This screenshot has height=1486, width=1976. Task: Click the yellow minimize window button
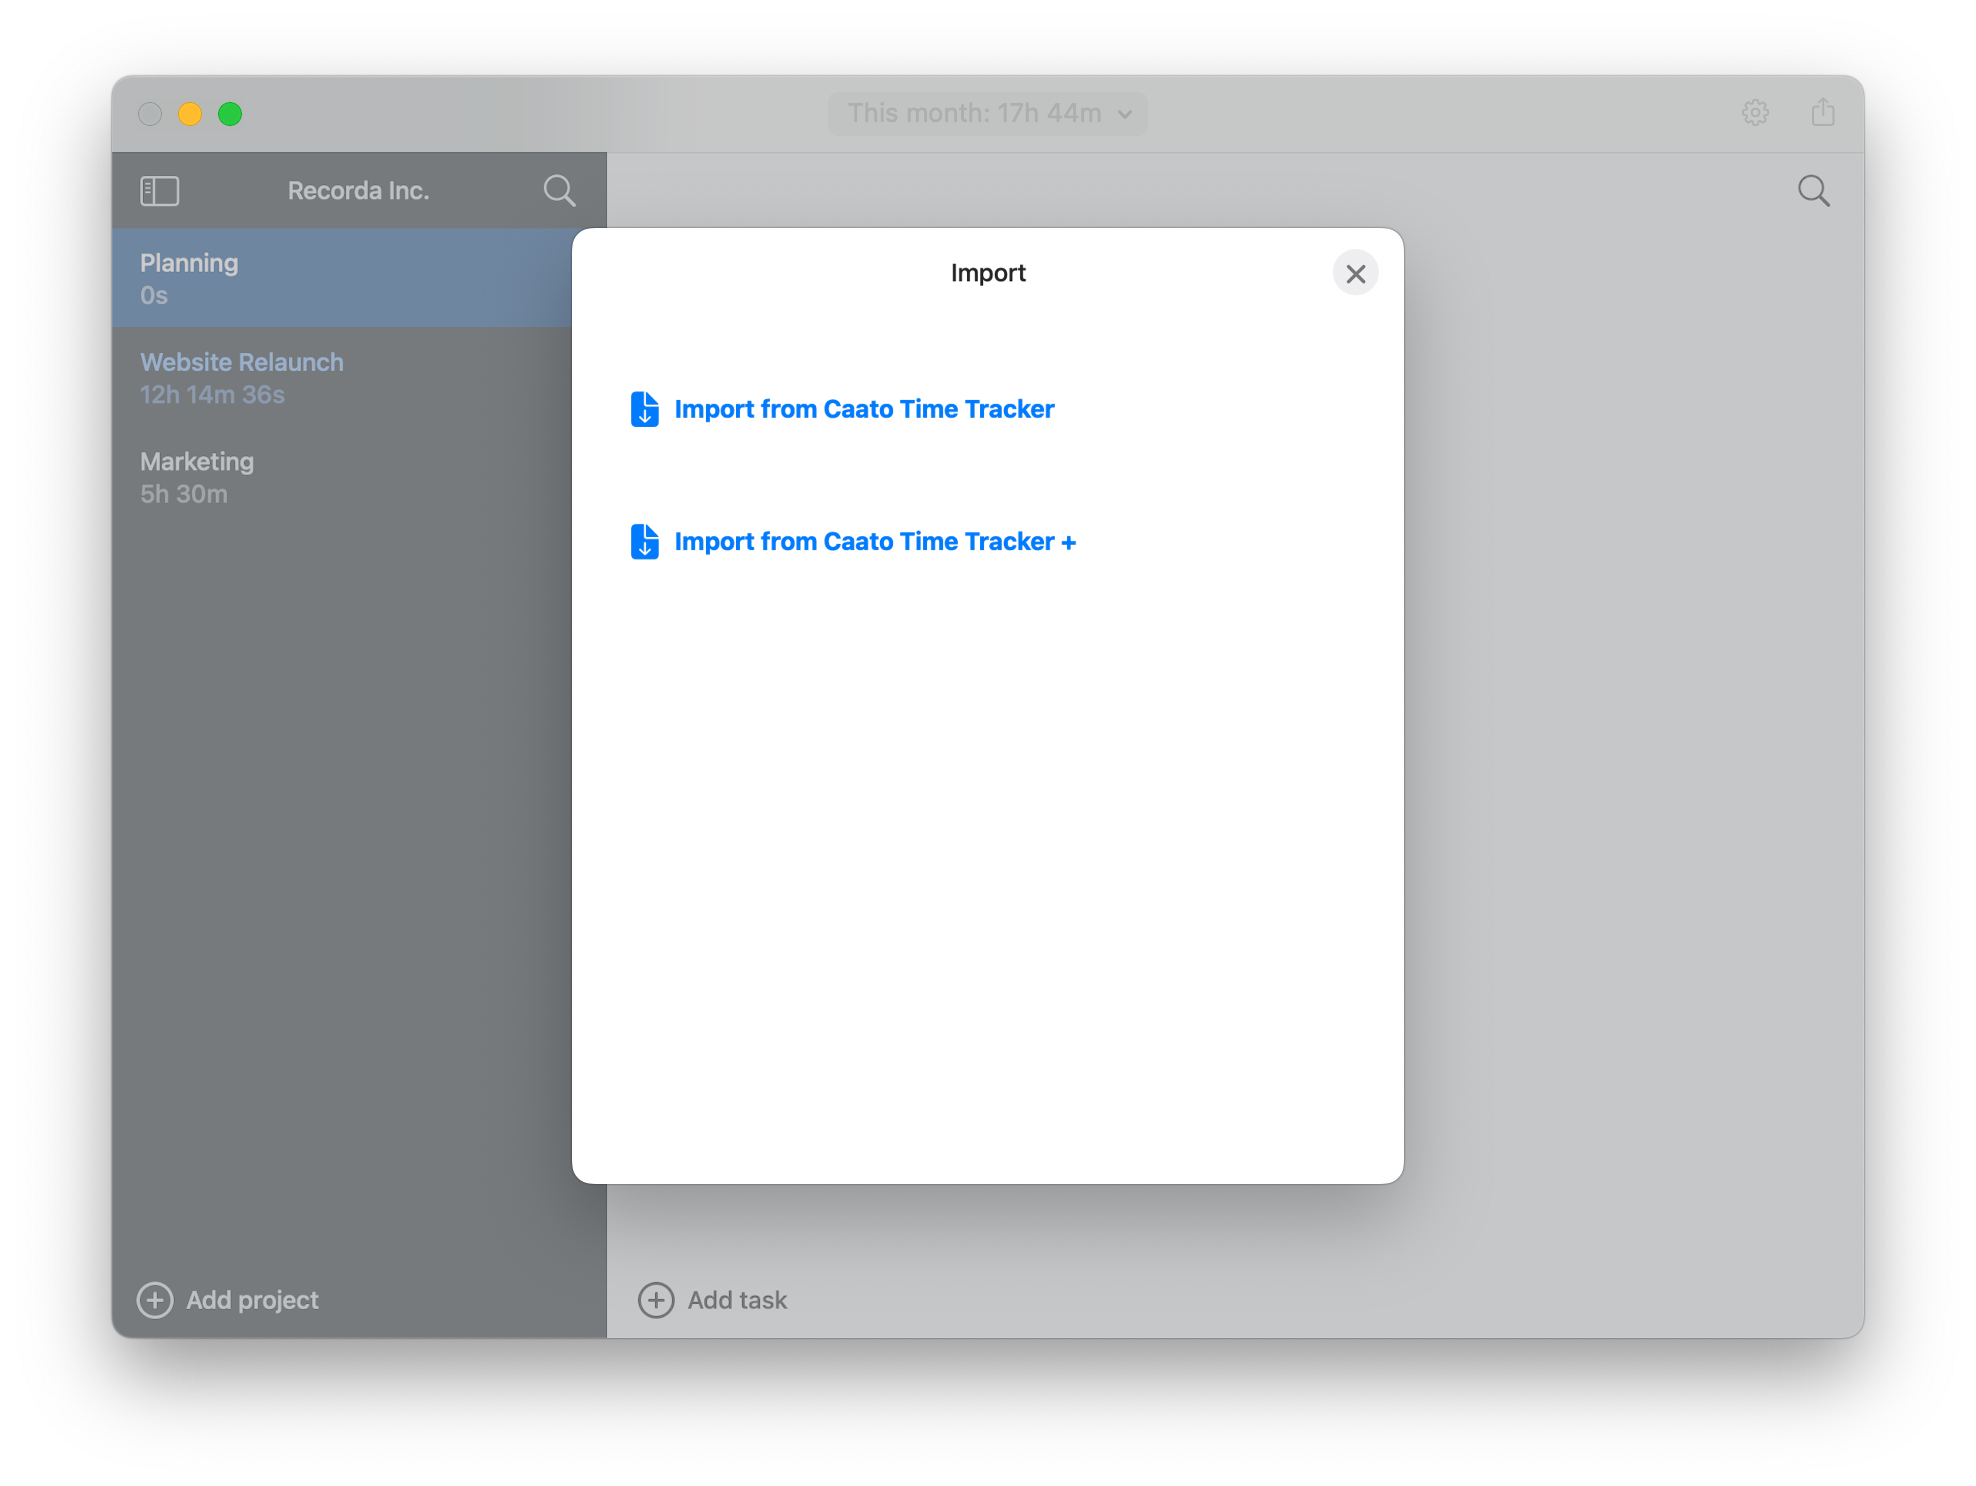(x=190, y=114)
